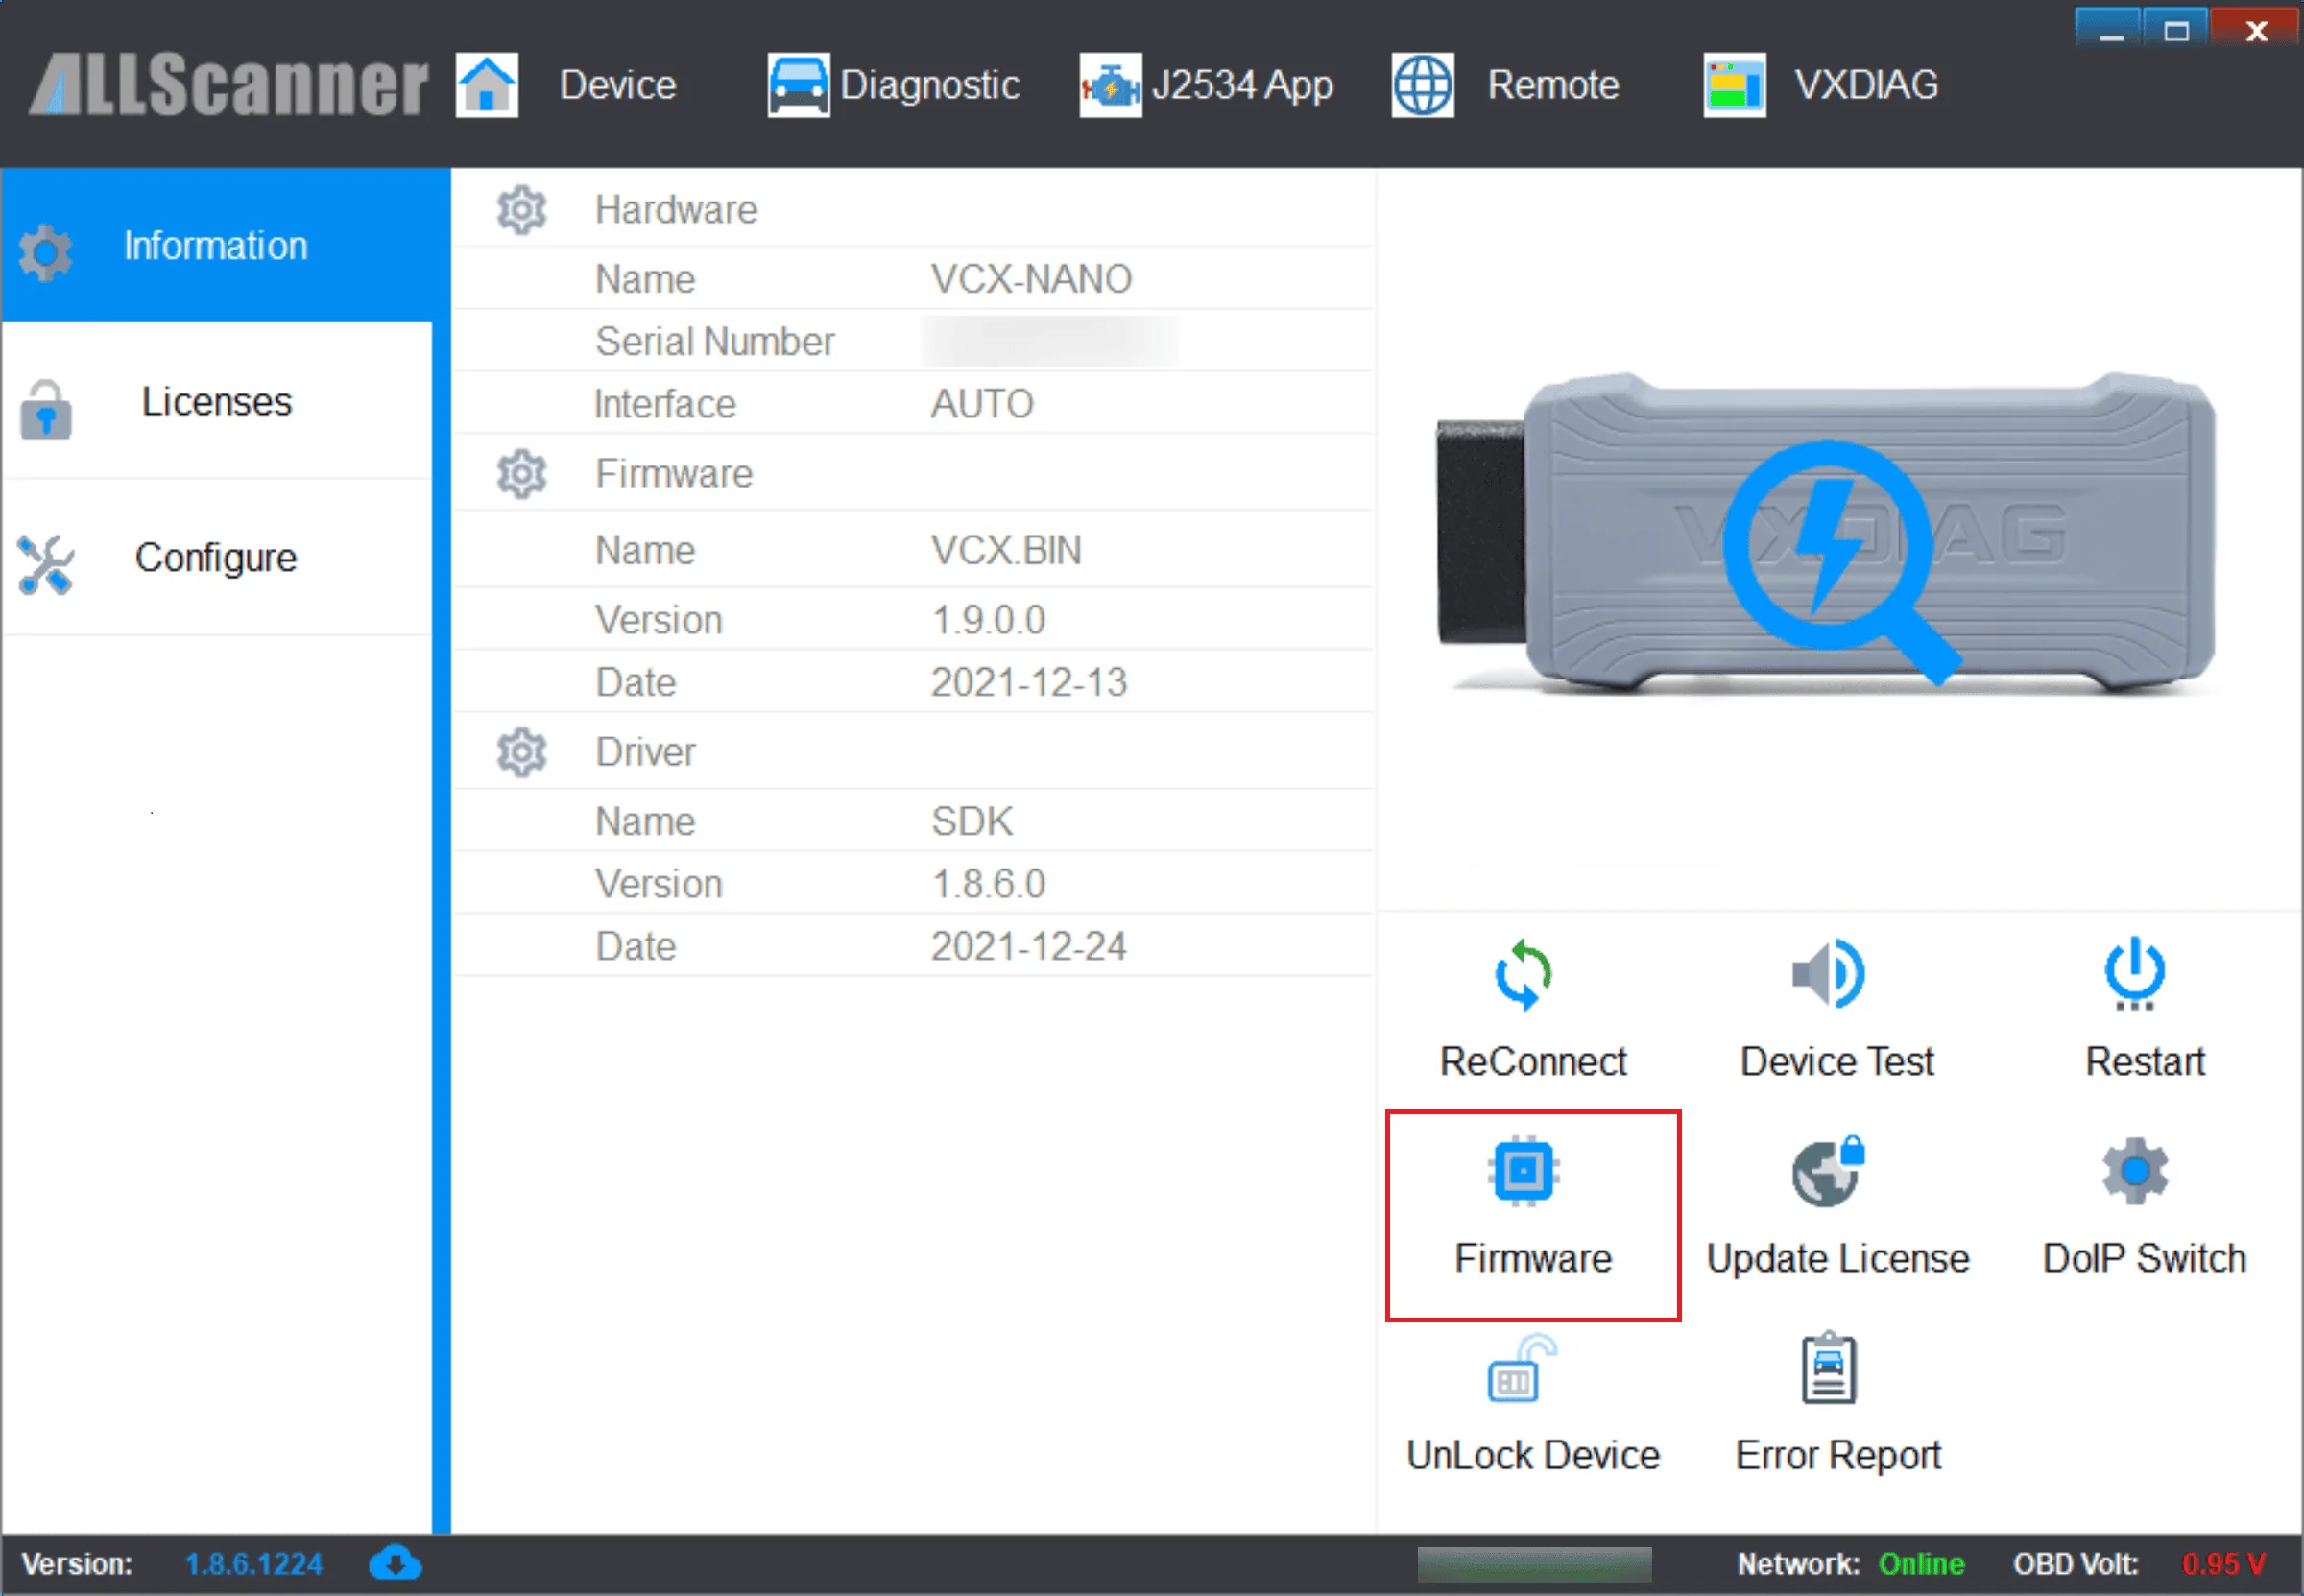Run the Device Test
2304x1596 pixels.
1828,975
